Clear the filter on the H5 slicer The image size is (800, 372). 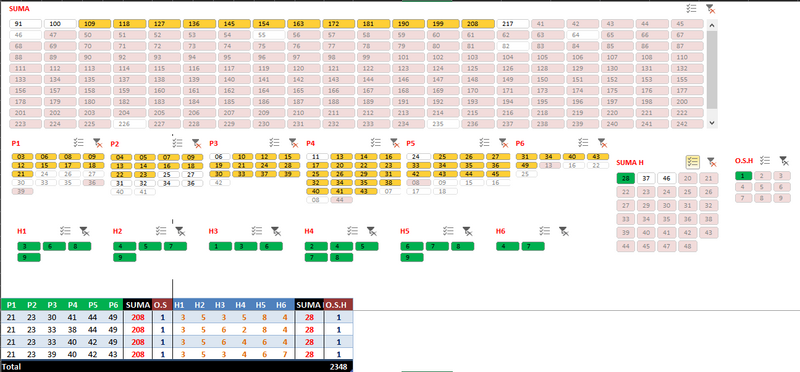tap(467, 231)
